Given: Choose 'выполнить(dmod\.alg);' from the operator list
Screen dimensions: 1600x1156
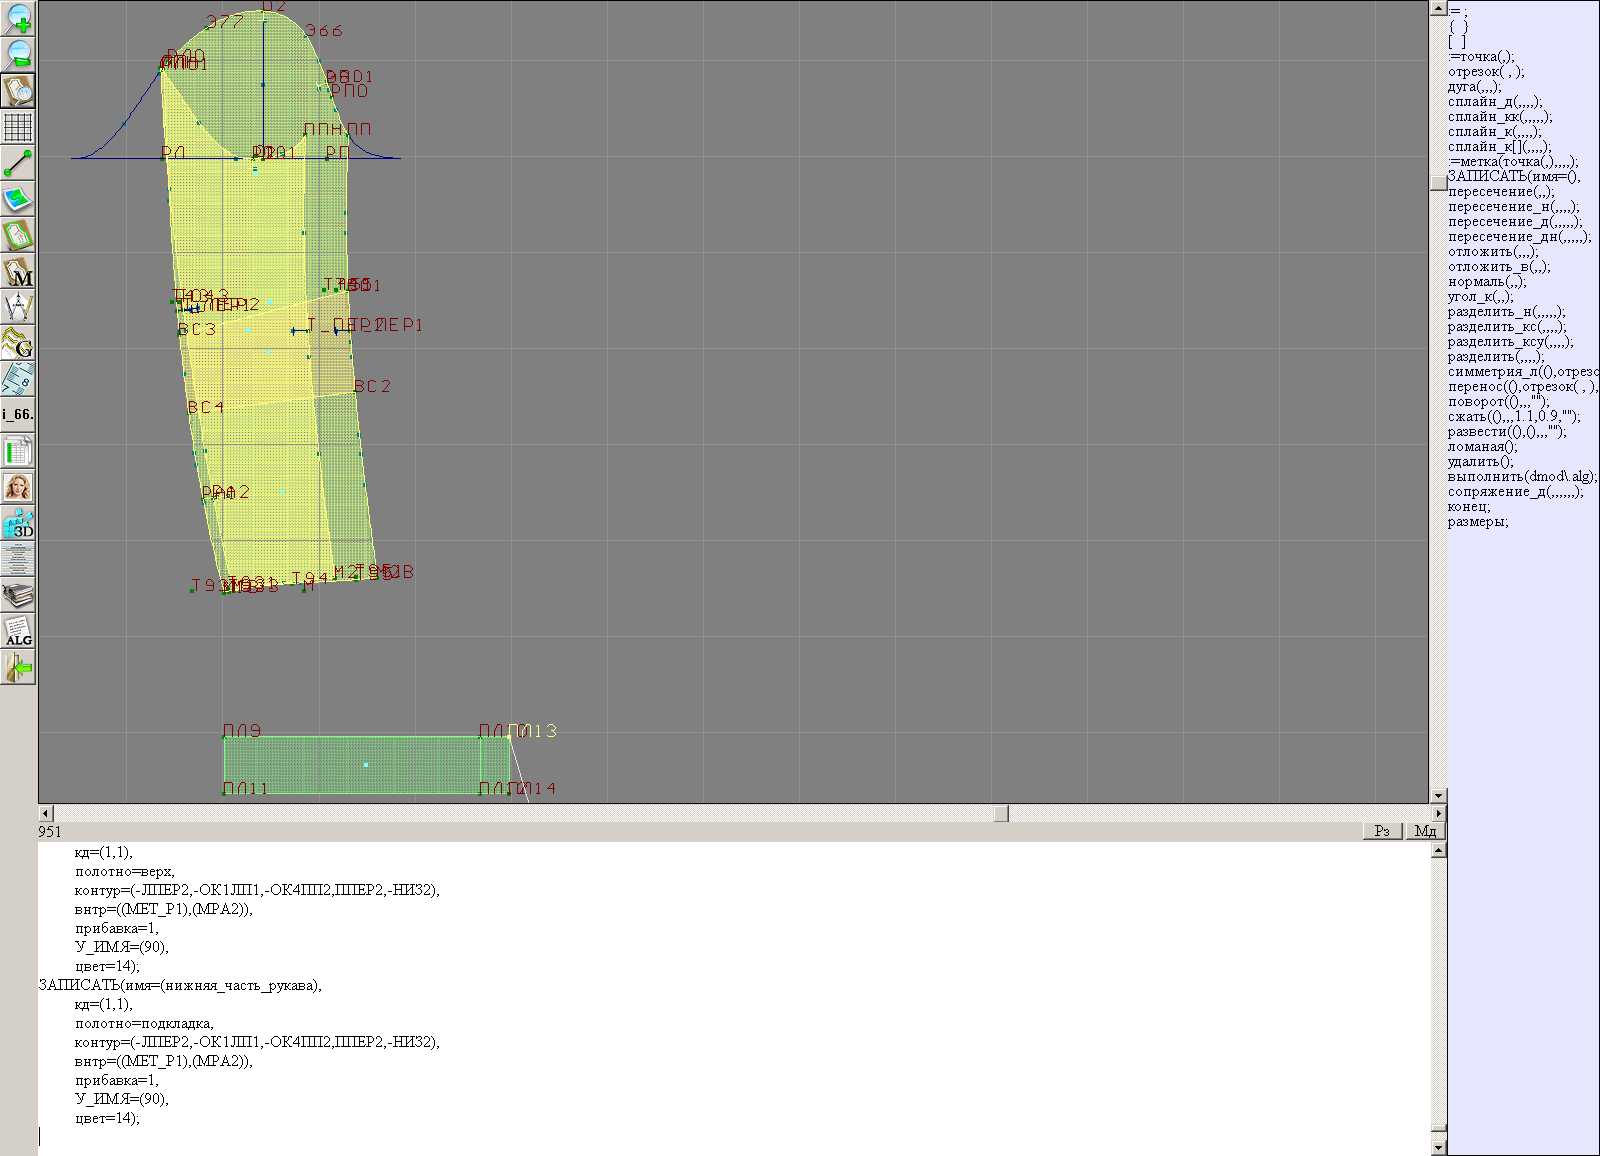Looking at the screenshot, I should [x=1521, y=477].
